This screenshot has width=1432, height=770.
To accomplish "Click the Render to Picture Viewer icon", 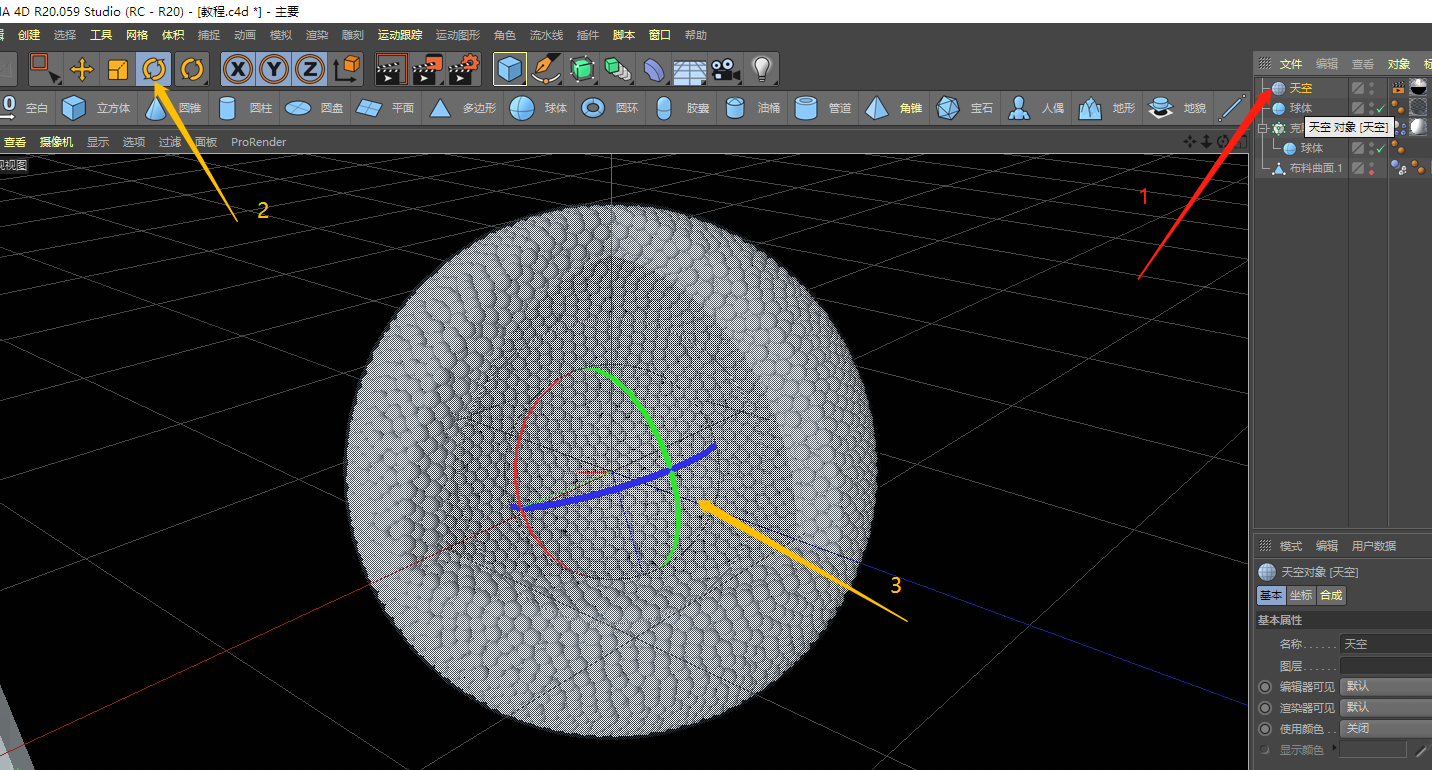I will (x=428, y=69).
